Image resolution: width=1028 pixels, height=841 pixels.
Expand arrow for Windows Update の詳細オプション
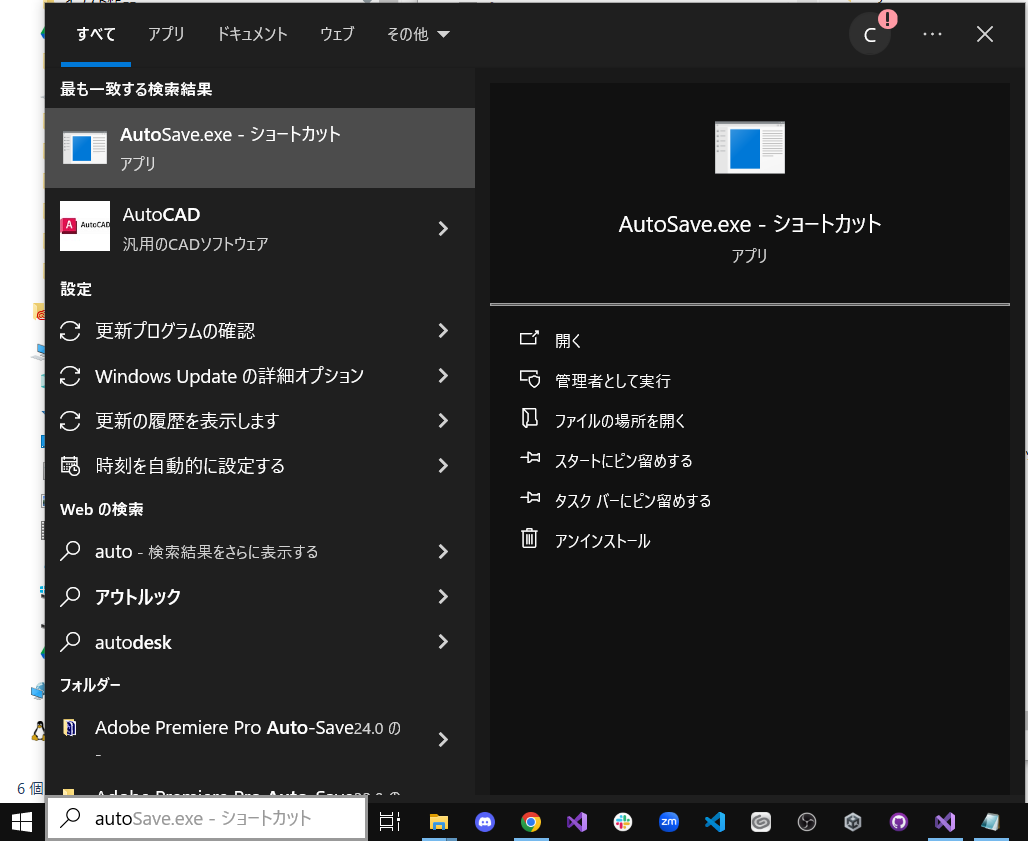point(443,376)
